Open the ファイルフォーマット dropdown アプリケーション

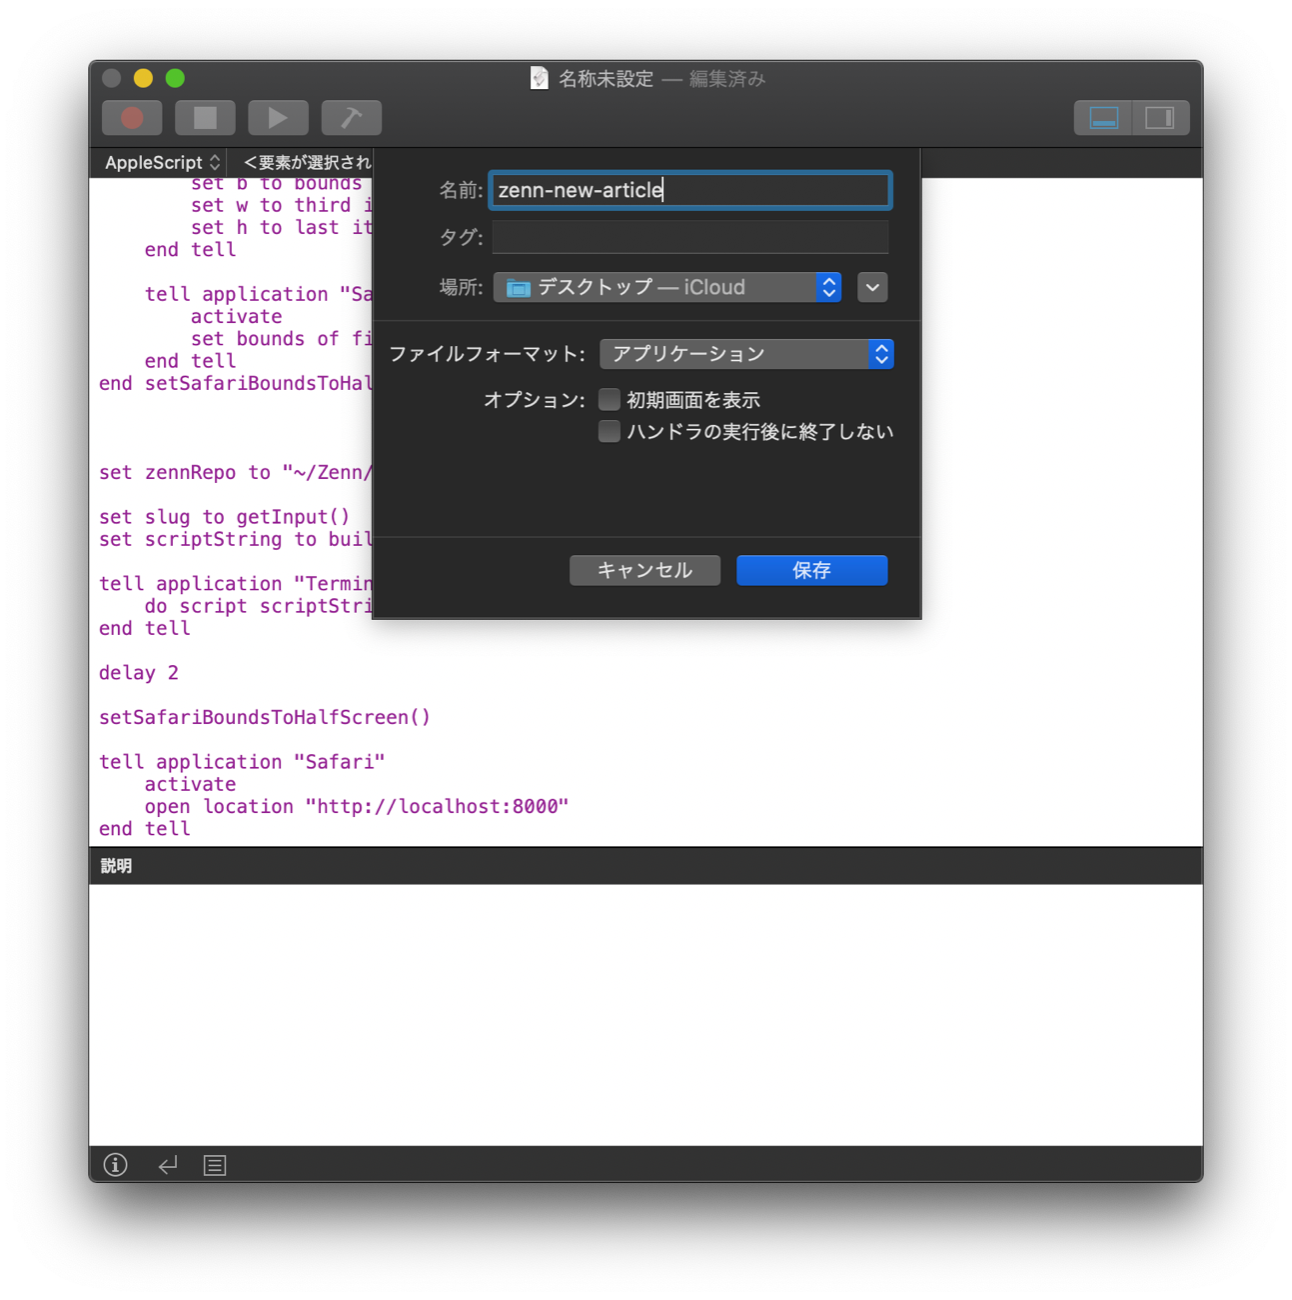(x=747, y=354)
